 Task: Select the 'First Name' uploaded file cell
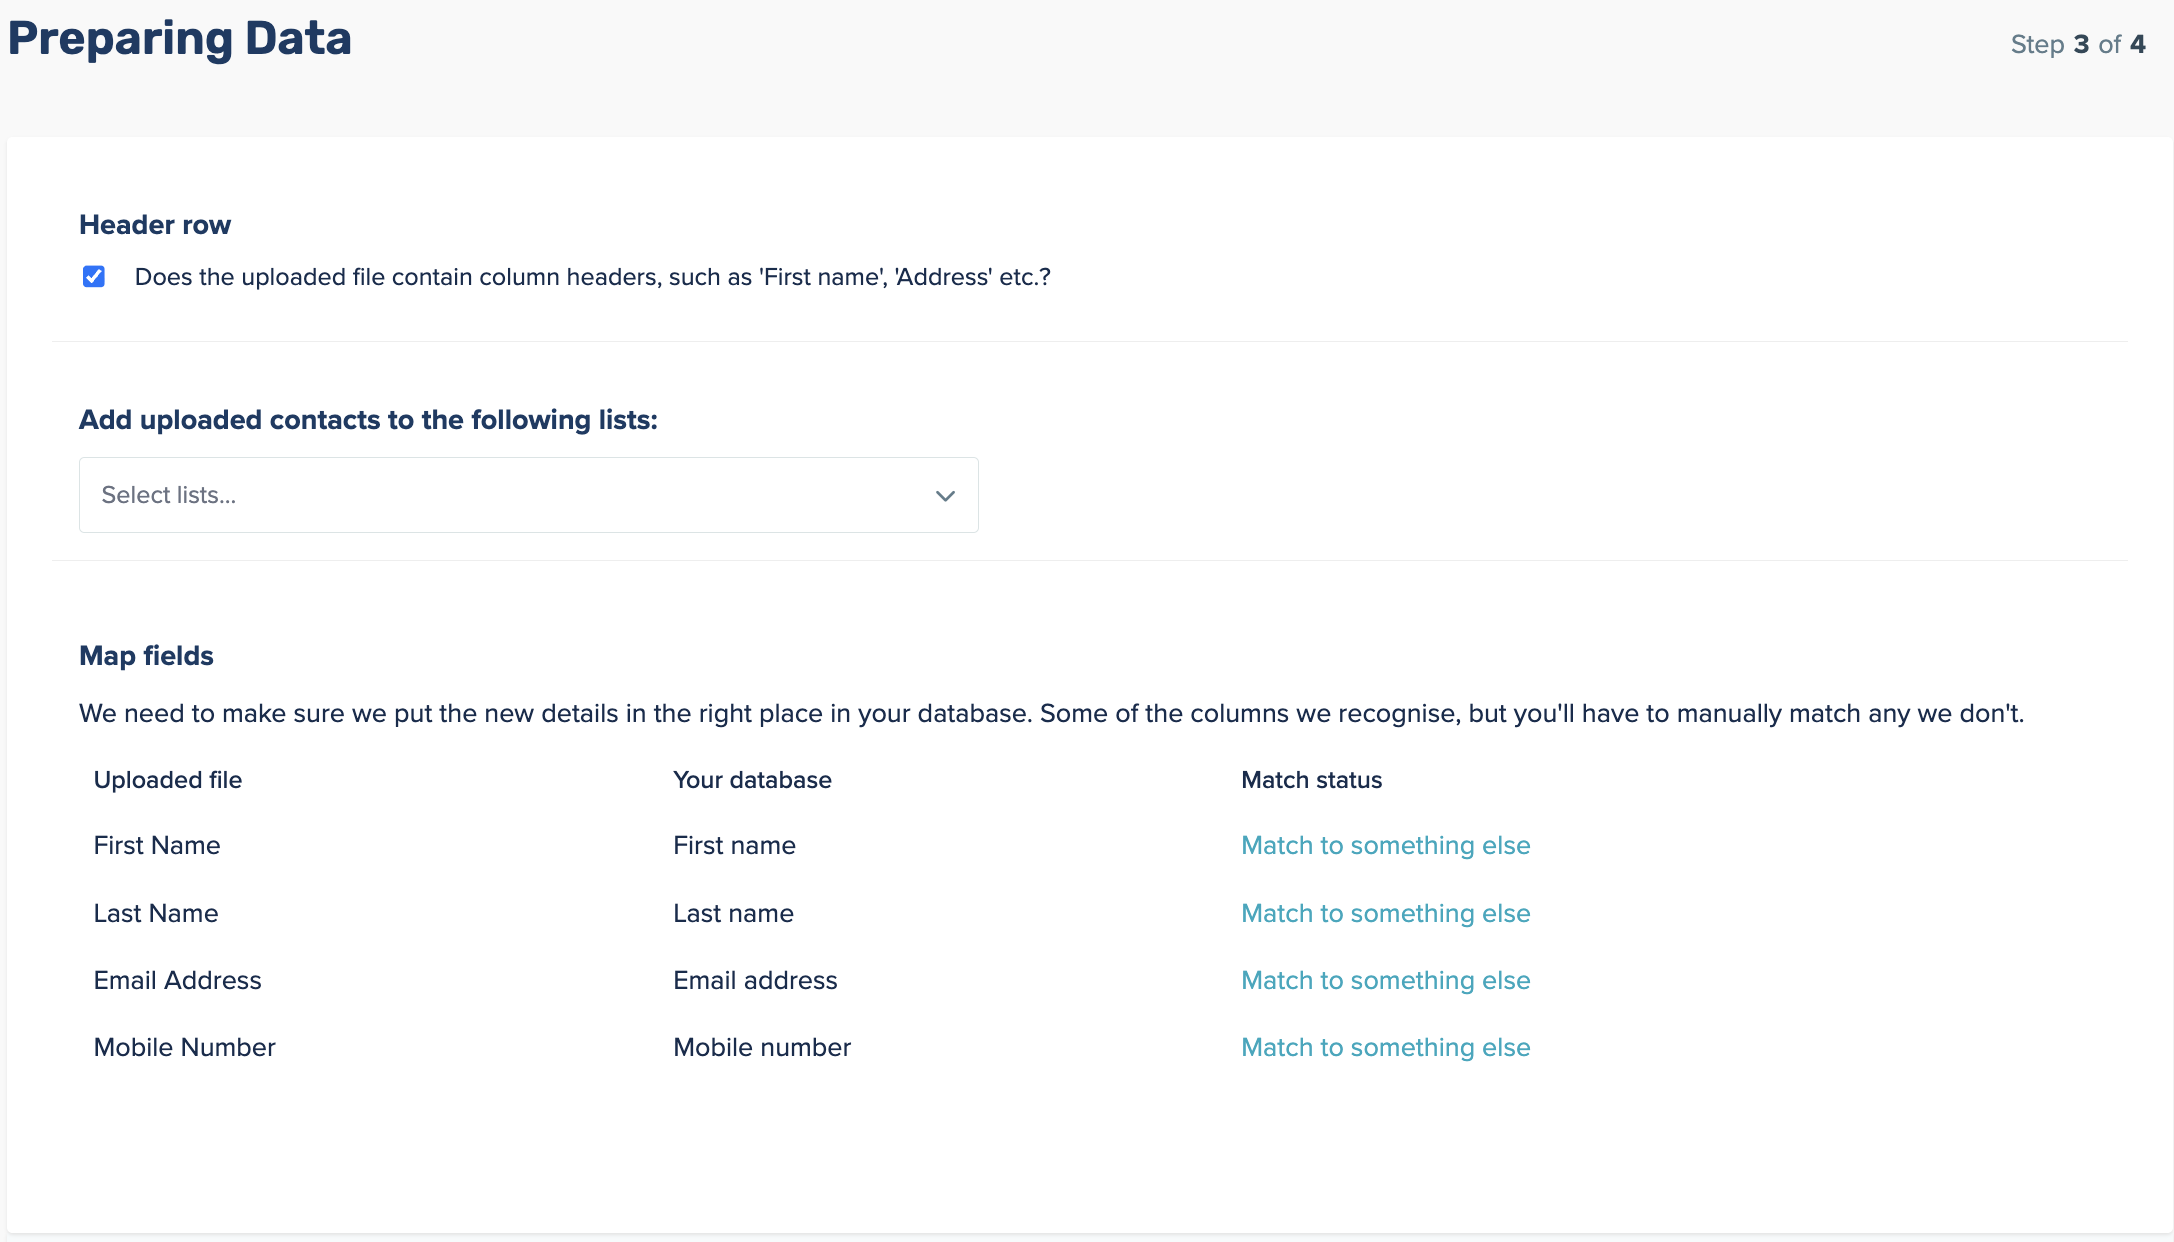pos(157,846)
